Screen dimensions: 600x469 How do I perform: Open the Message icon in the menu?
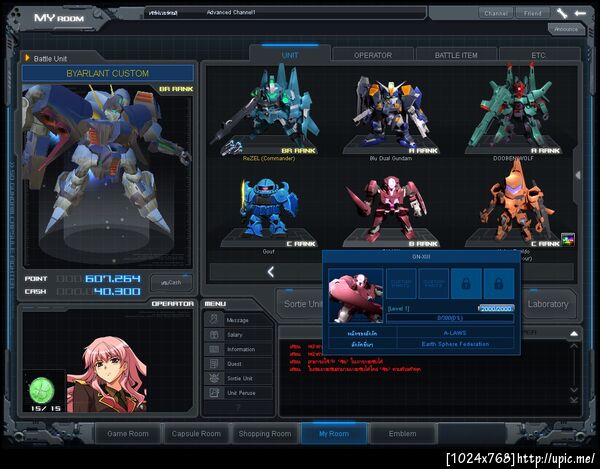click(x=214, y=319)
